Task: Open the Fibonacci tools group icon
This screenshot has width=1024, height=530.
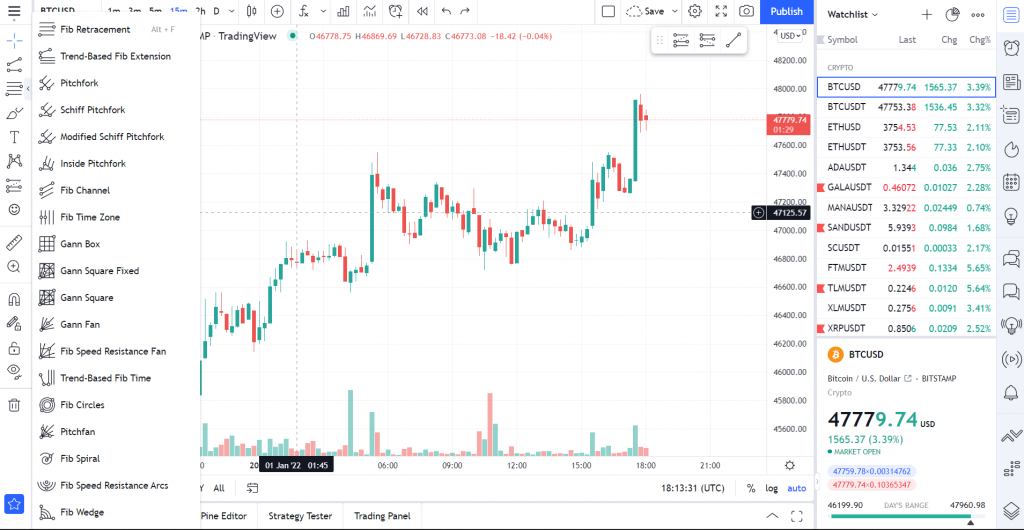Action: [x=14, y=88]
